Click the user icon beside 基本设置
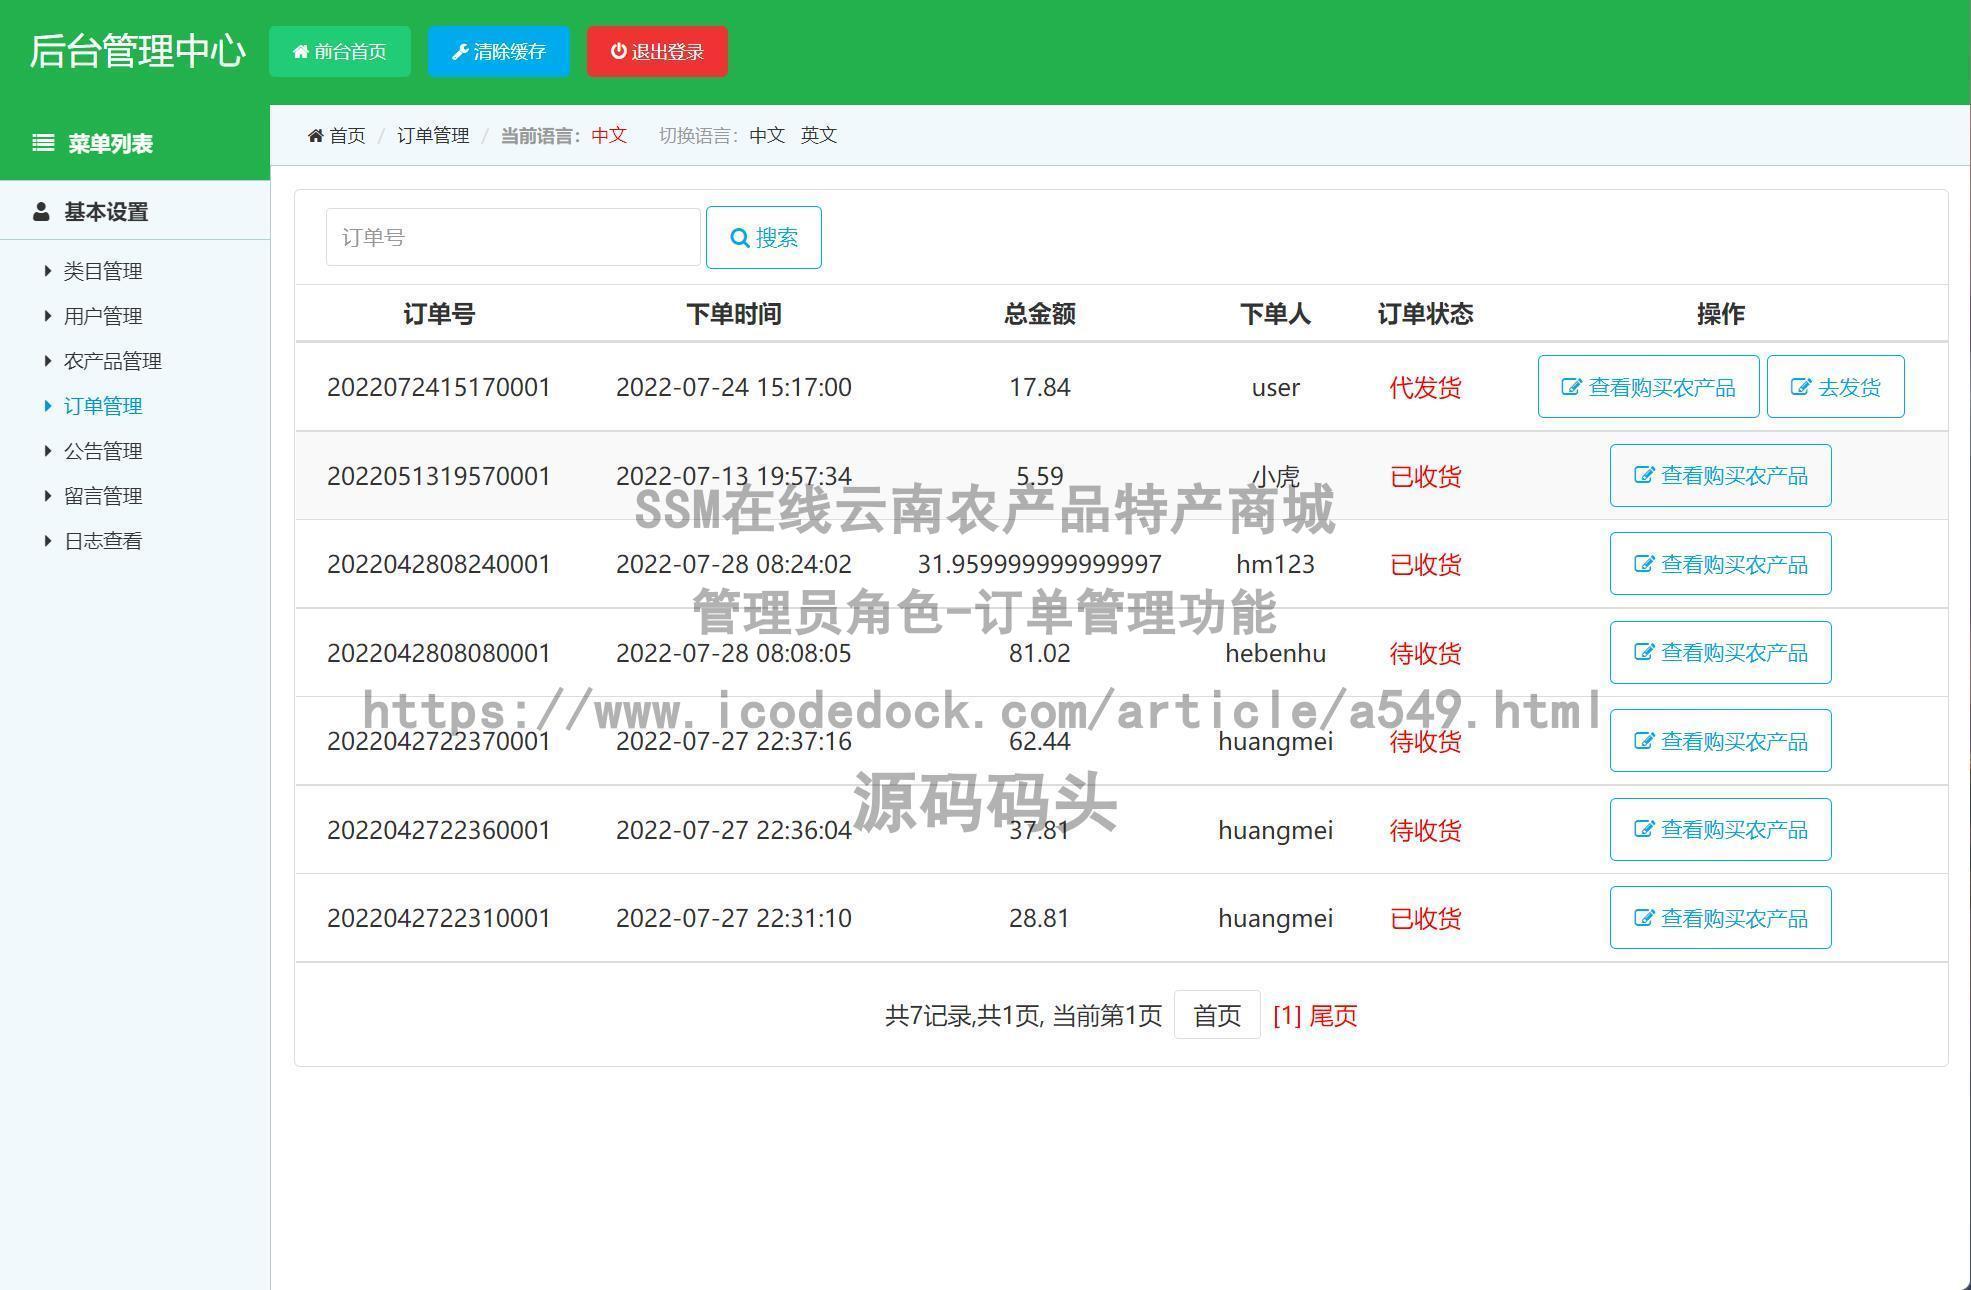This screenshot has height=1290, width=1971. [x=41, y=211]
